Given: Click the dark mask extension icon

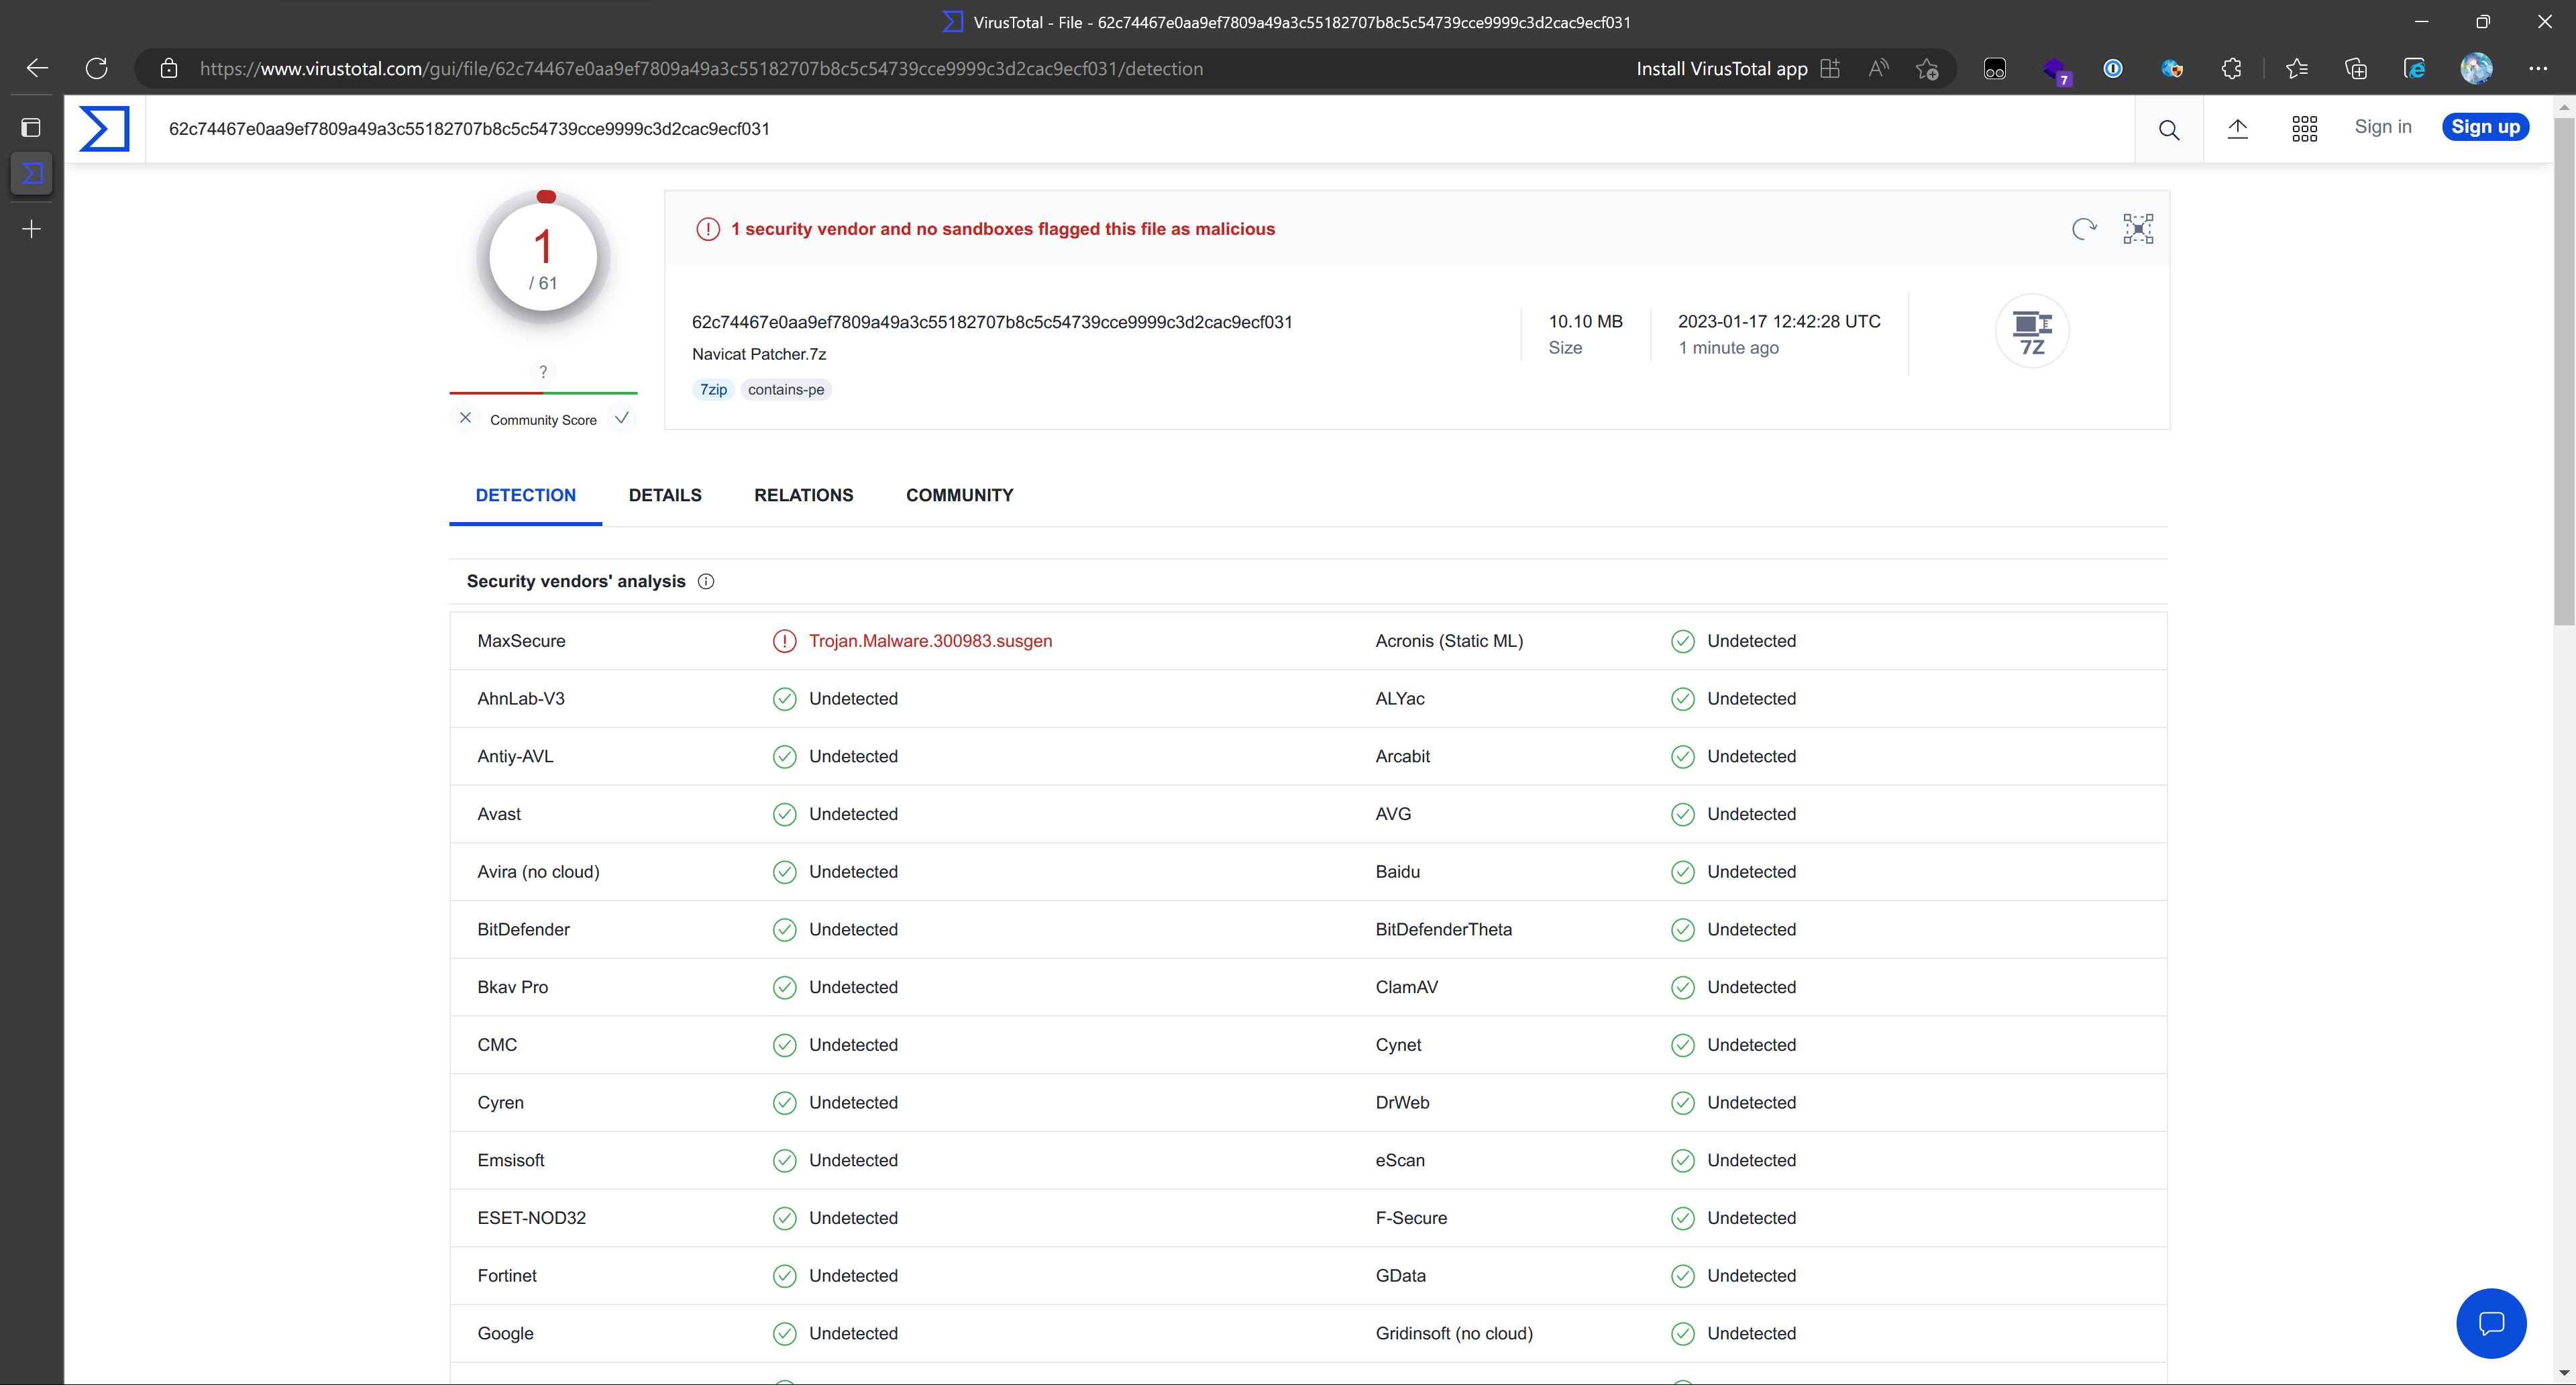Looking at the screenshot, I should pos(1994,68).
